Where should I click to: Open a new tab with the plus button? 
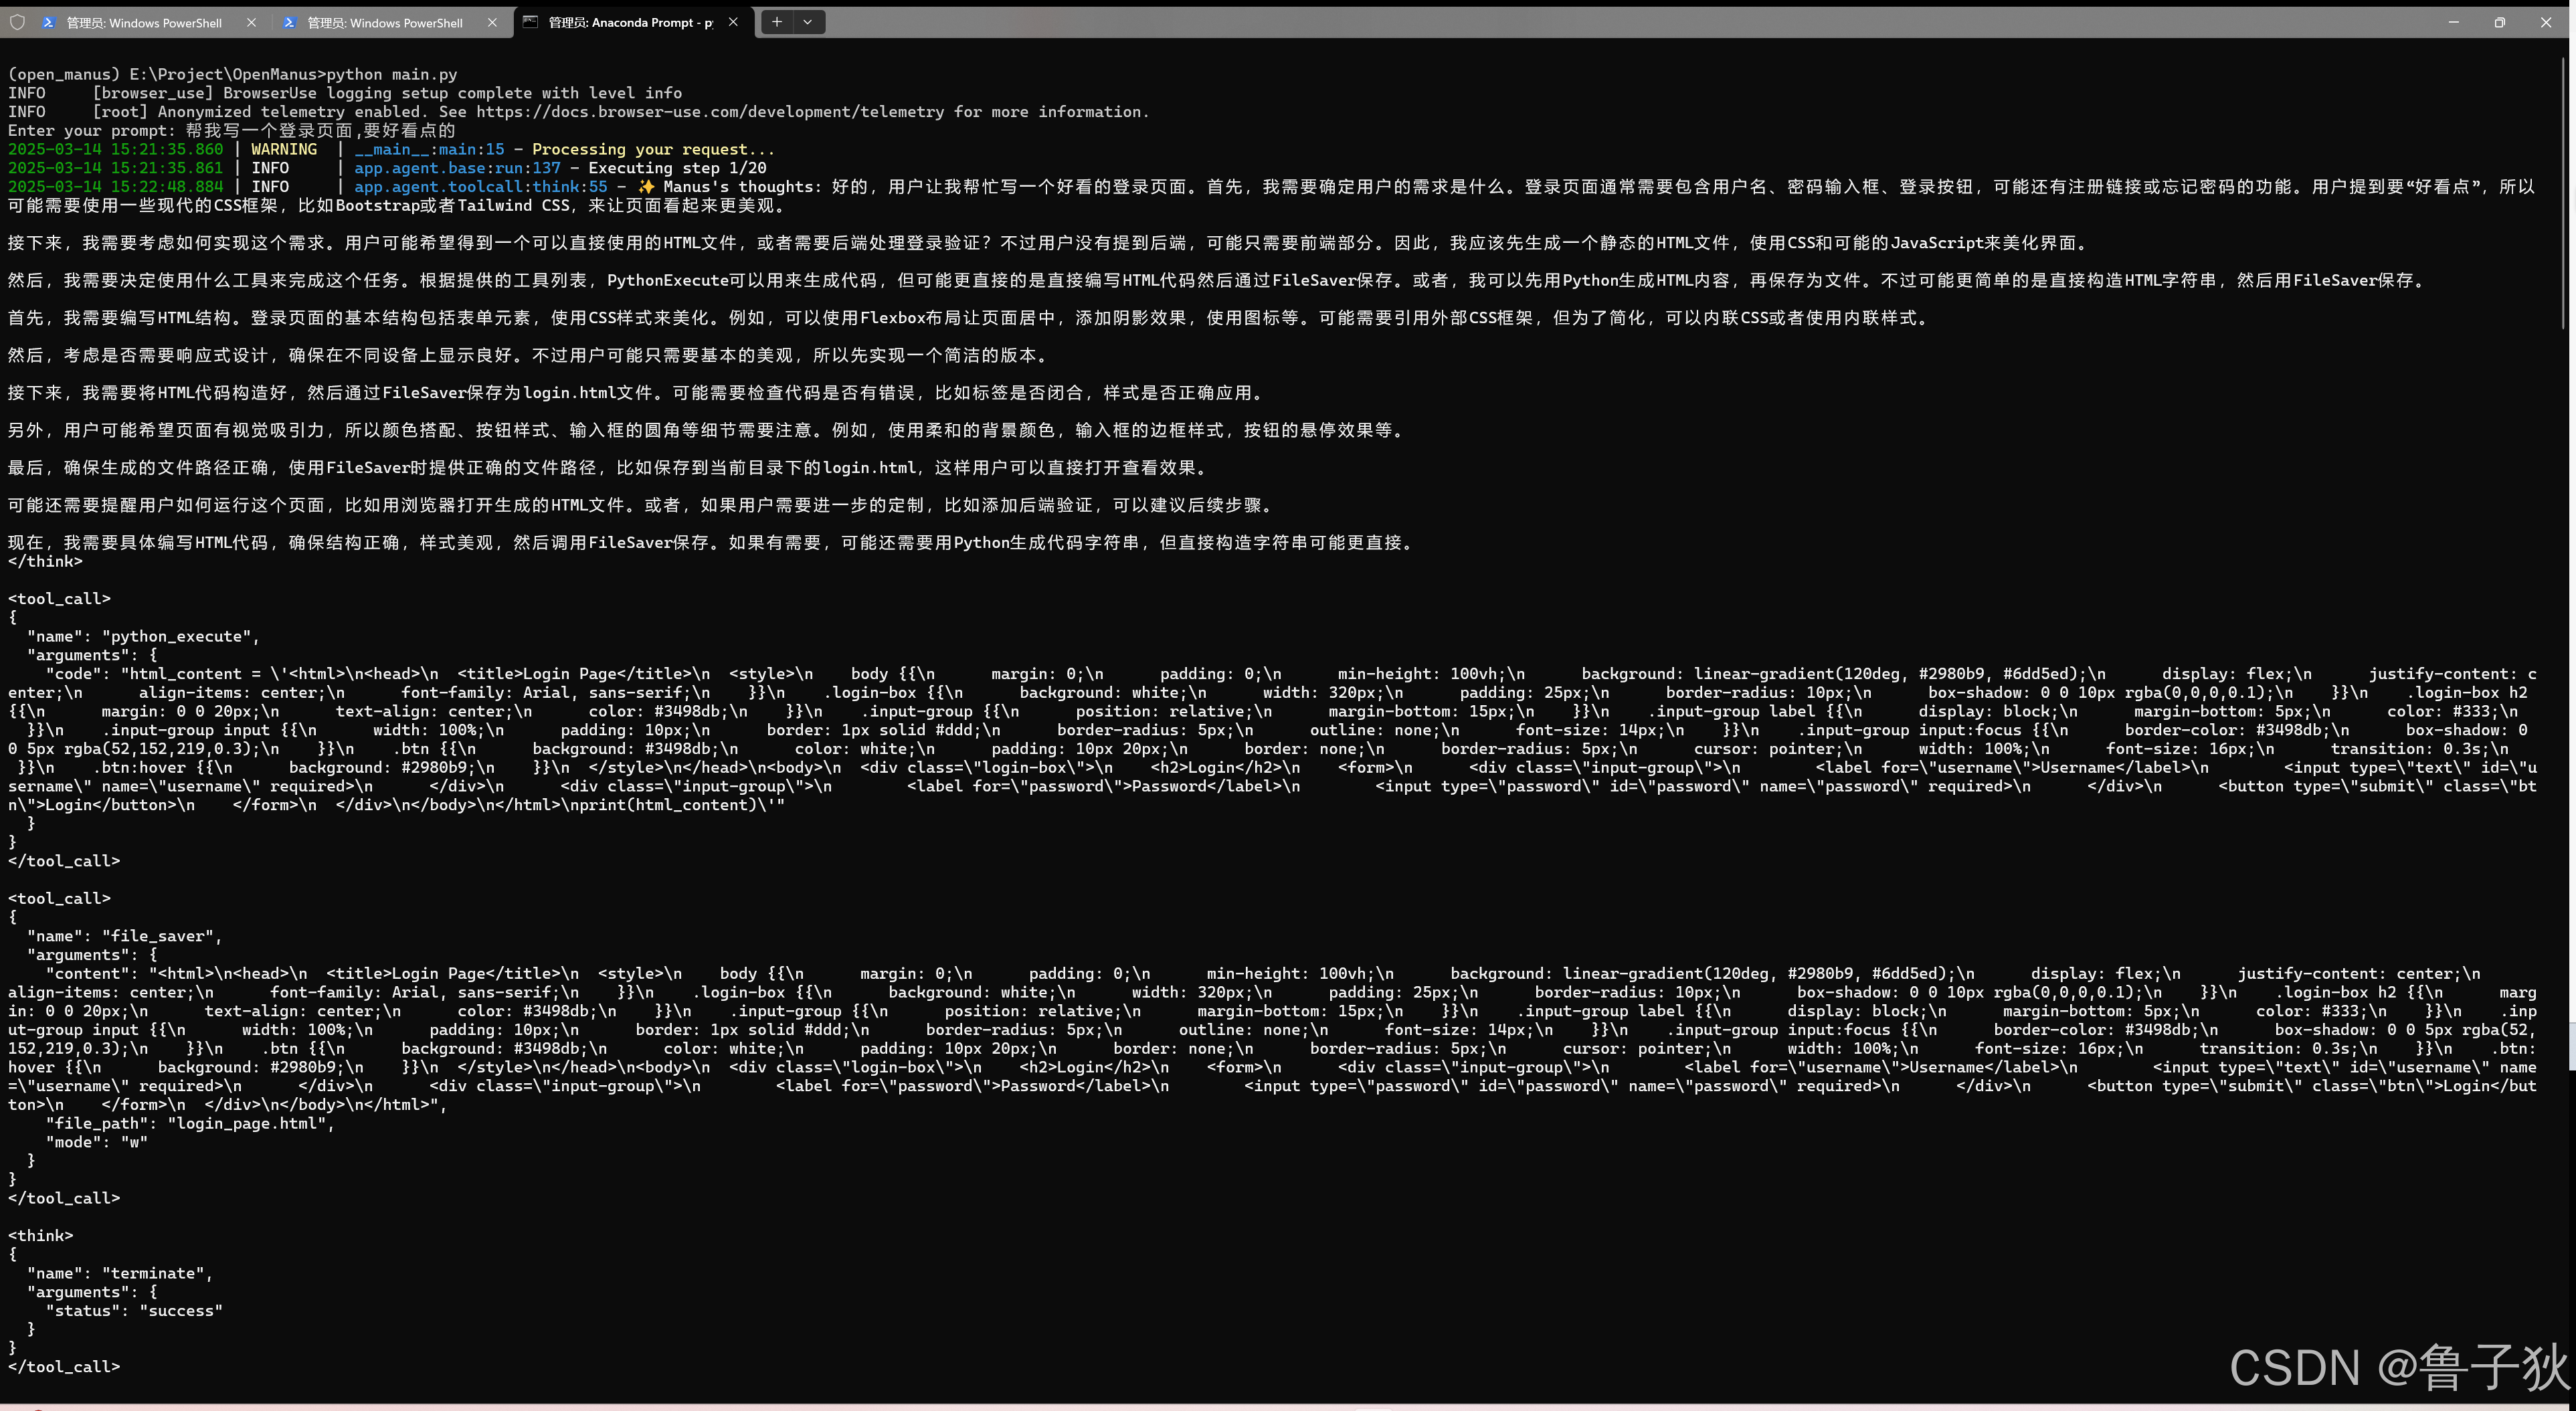click(x=777, y=22)
